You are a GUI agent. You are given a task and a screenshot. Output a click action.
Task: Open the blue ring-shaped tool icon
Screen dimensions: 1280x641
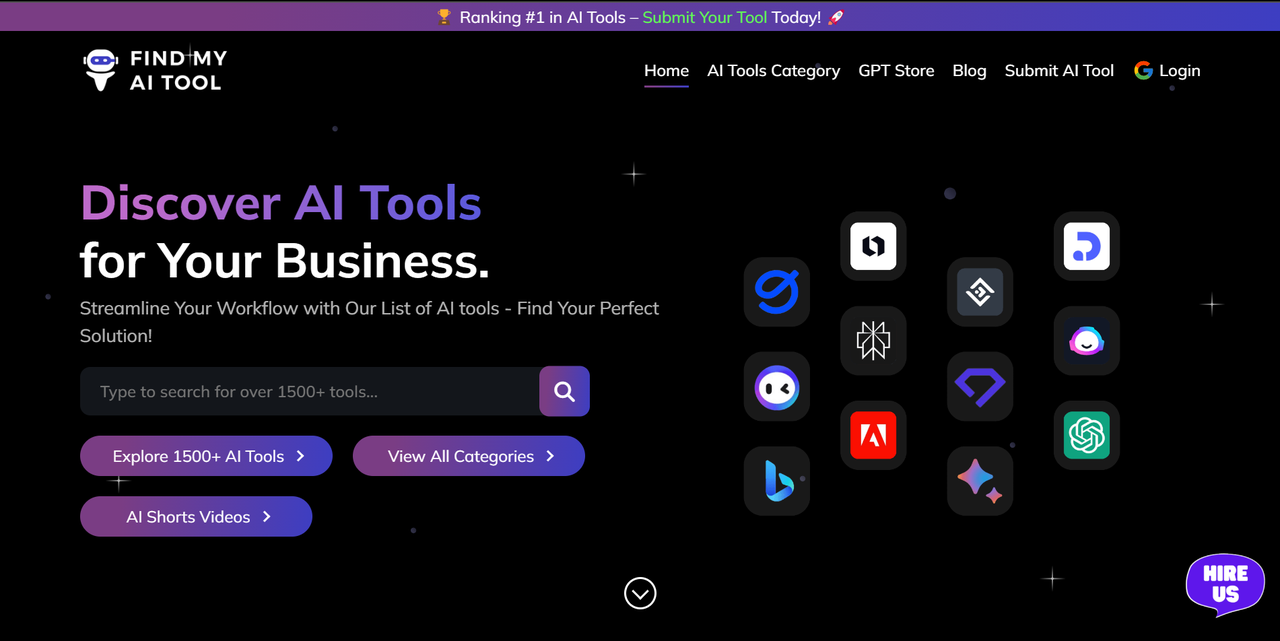[777, 292]
